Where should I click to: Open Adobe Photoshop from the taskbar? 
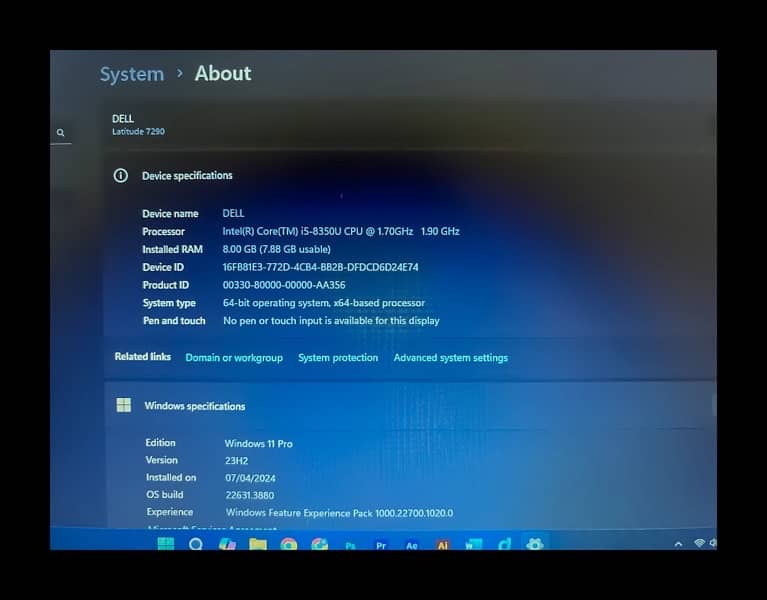(x=350, y=545)
